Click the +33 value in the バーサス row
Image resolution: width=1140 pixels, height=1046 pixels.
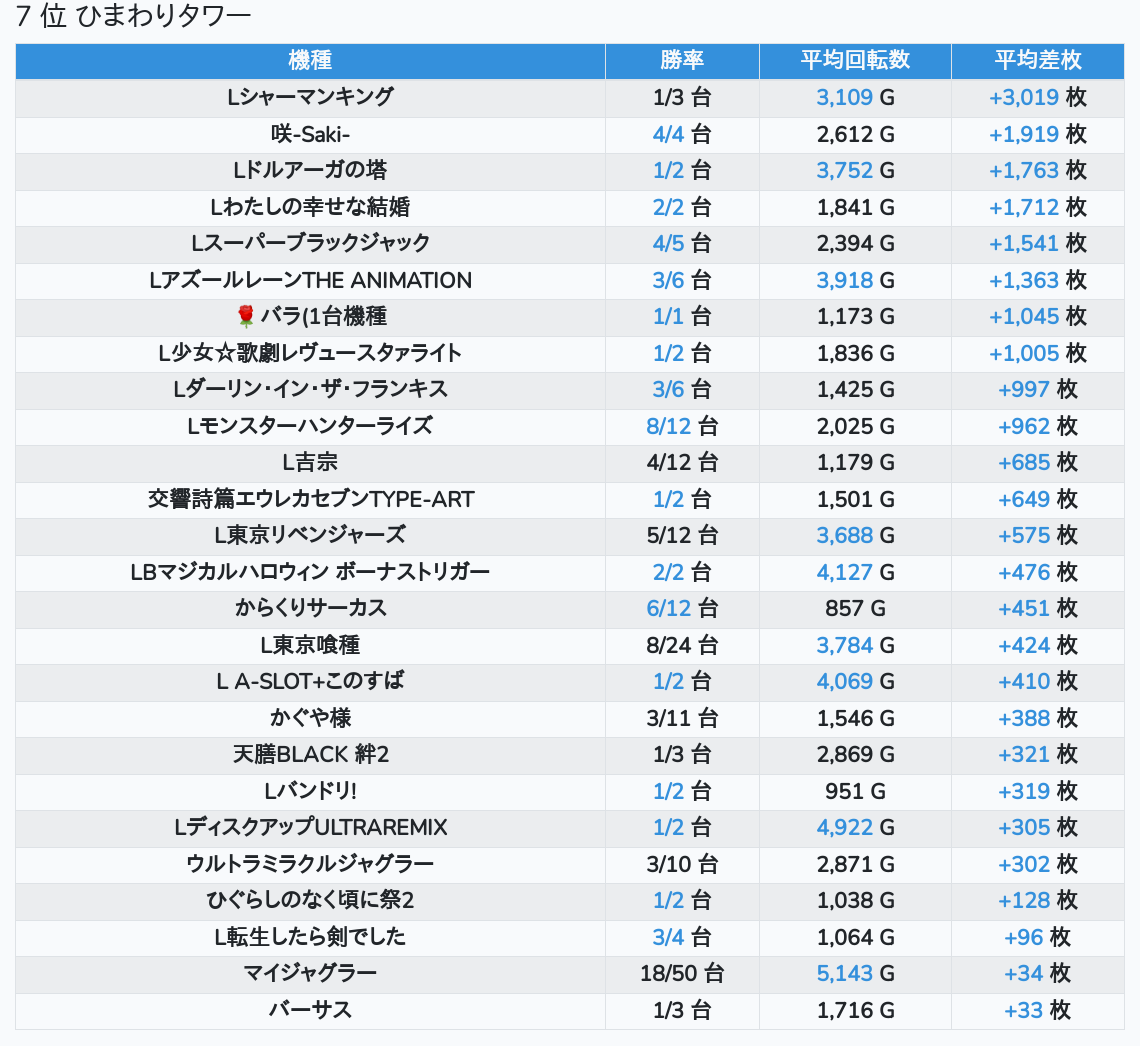(x=1024, y=1010)
